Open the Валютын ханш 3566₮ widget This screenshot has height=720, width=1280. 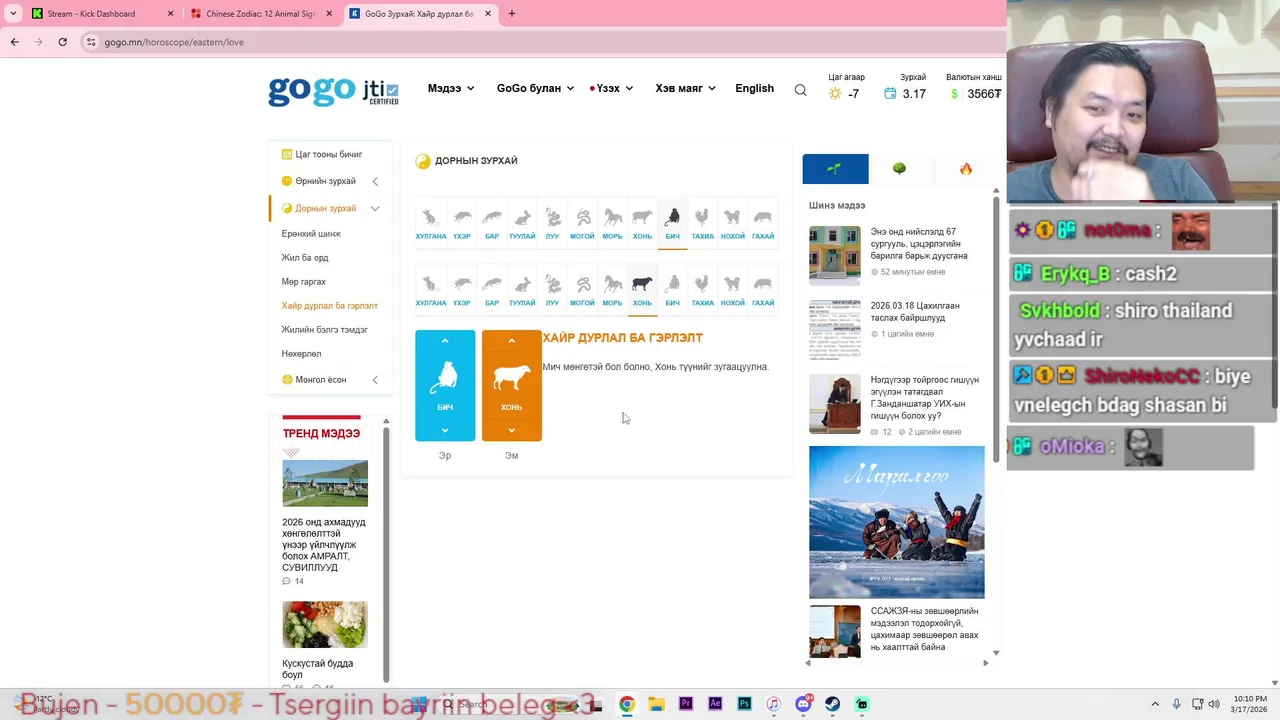(x=975, y=87)
